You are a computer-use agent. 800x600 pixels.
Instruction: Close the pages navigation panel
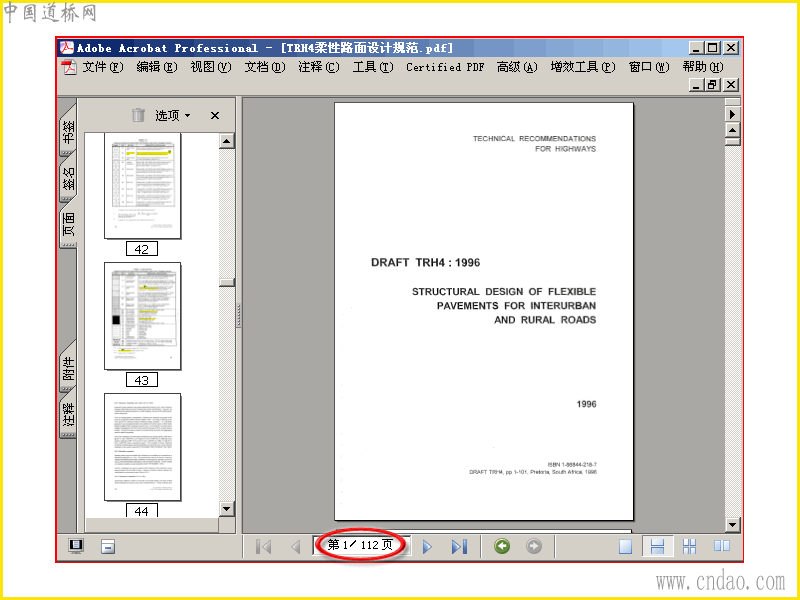click(x=215, y=116)
